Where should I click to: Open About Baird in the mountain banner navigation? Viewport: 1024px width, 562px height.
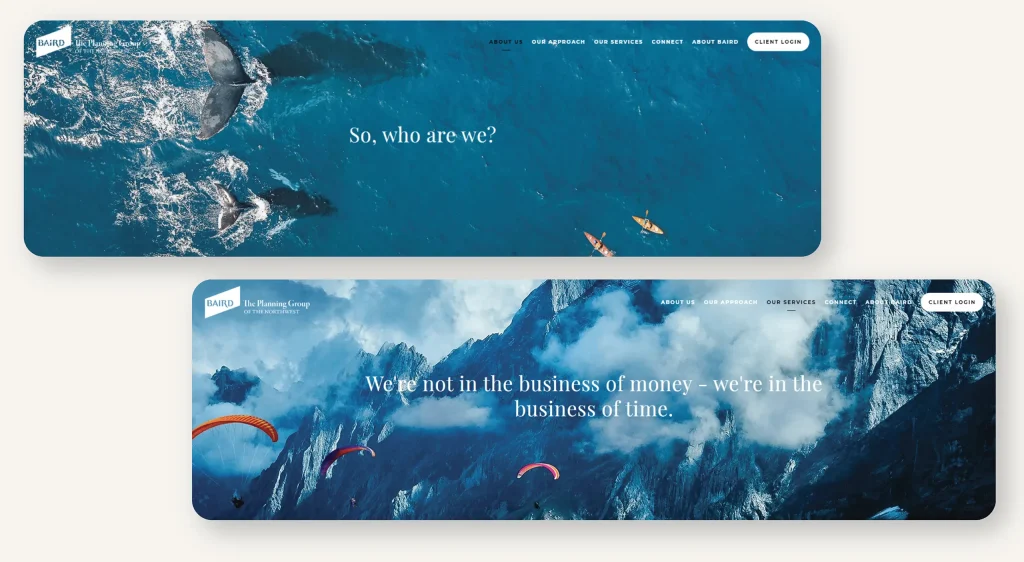coord(888,302)
